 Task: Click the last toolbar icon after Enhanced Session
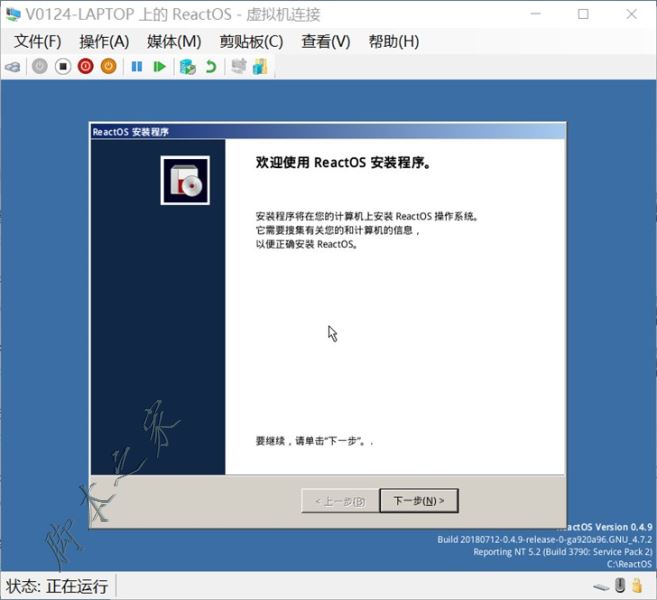(x=260, y=67)
